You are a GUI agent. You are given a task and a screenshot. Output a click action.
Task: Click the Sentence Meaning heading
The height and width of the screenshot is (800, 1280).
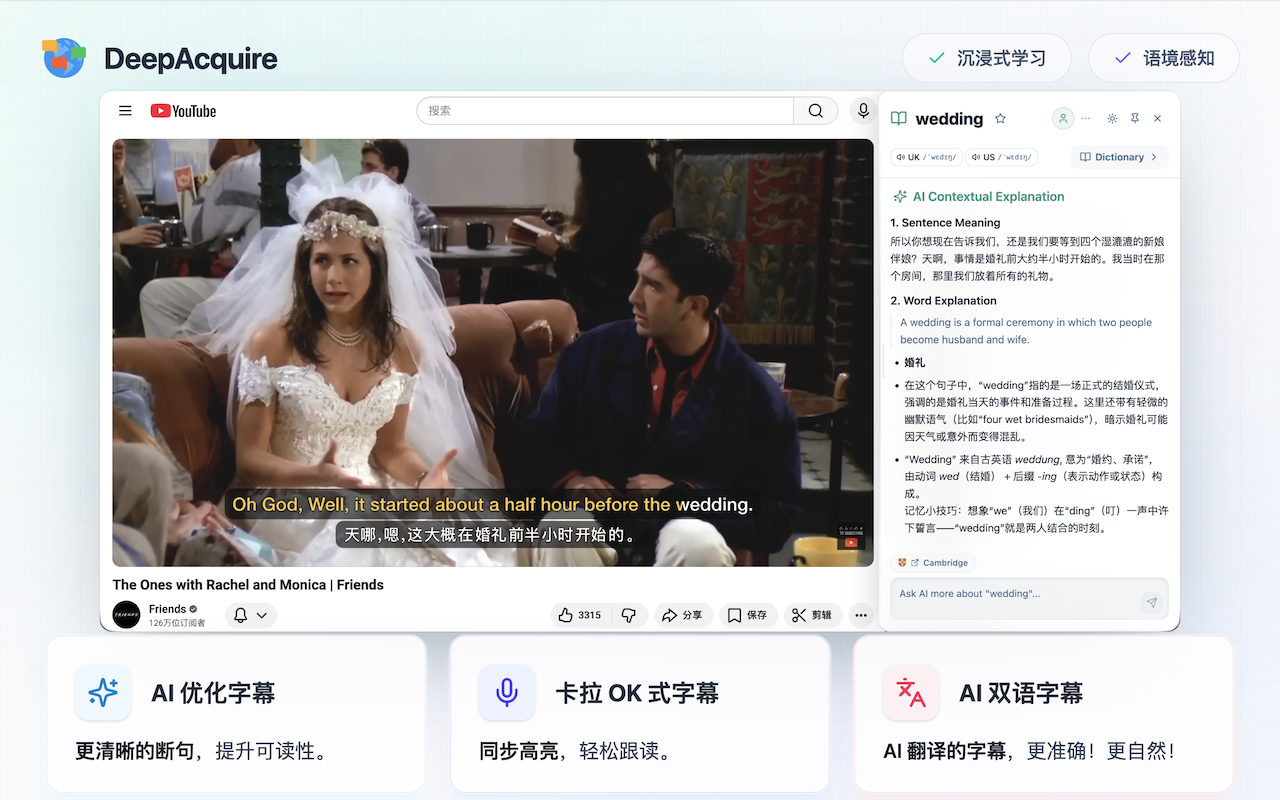(945, 223)
